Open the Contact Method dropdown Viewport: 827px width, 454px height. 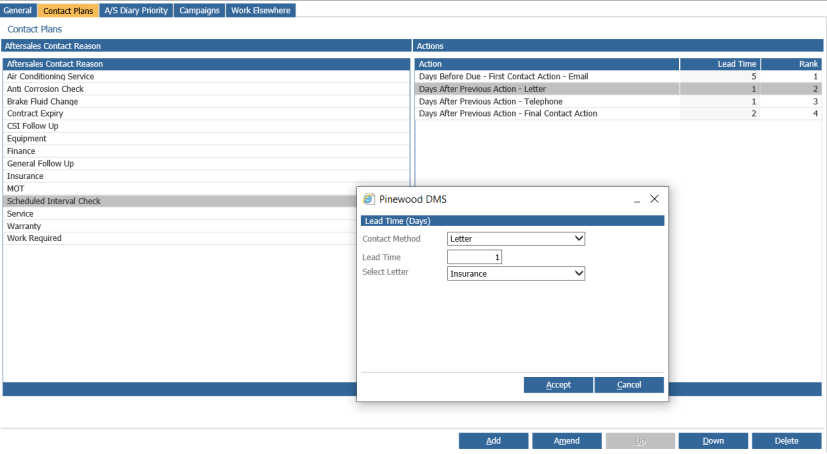click(x=516, y=239)
